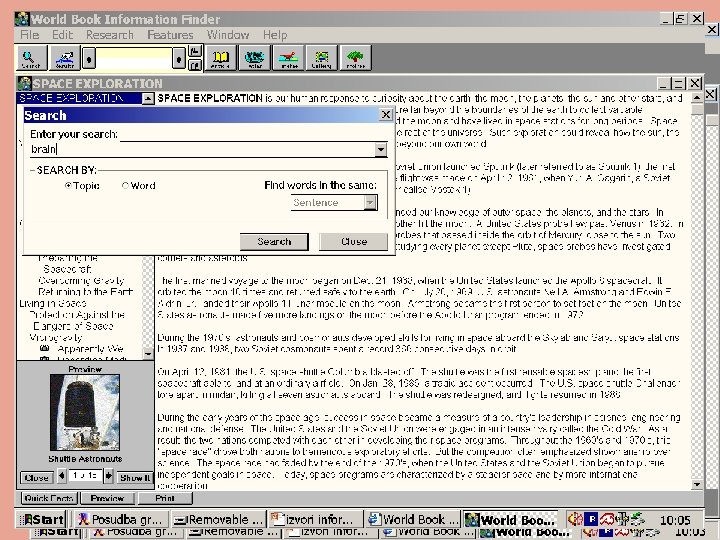Expand the SPACE EXPLORATION outline dropdown
This screenshot has height=540, width=720.
pyautogui.click(x=148, y=98)
